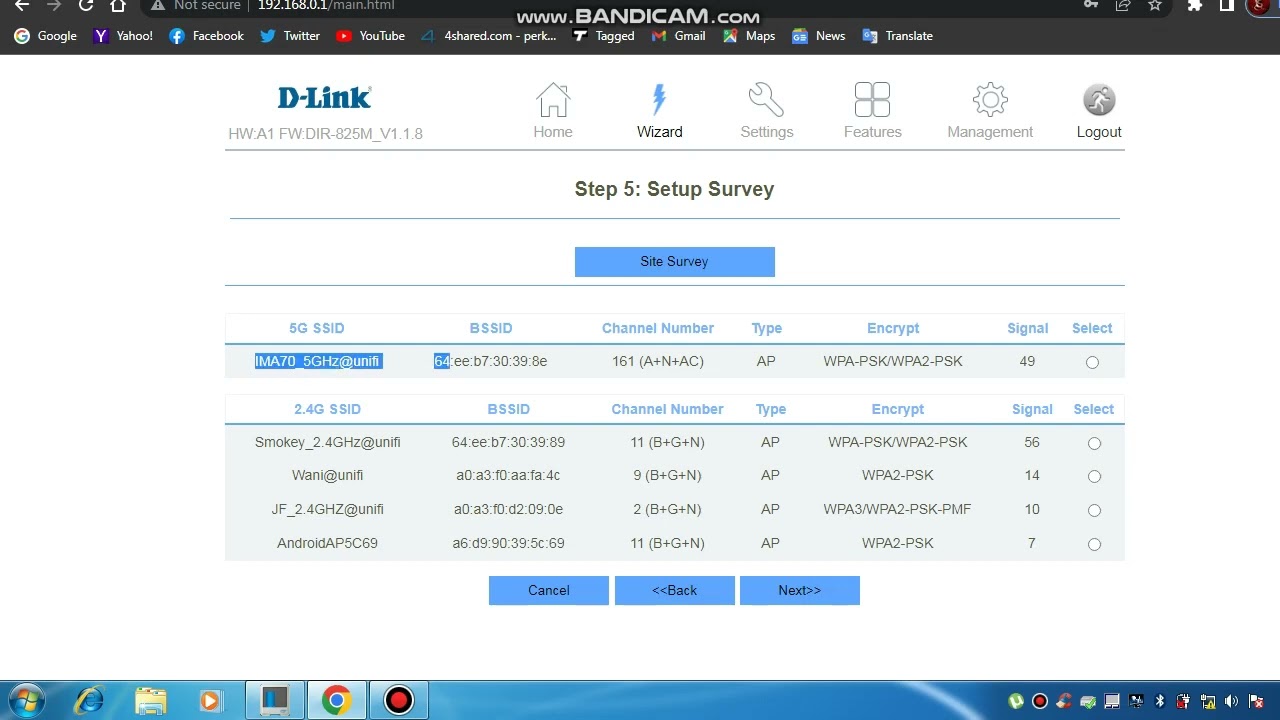Open the Settings wrench icon
Image resolution: width=1280 pixels, height=720 pixels.
click(x=766, y=100)
